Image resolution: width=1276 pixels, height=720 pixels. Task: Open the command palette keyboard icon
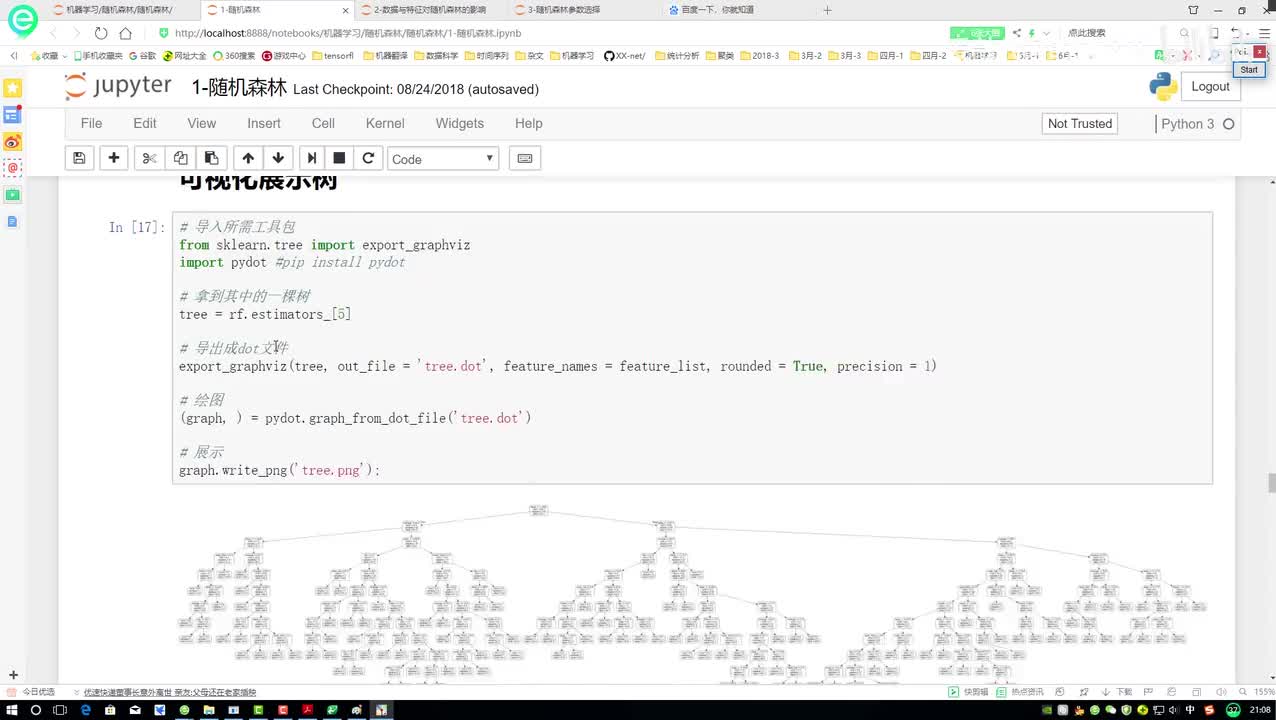525,158
